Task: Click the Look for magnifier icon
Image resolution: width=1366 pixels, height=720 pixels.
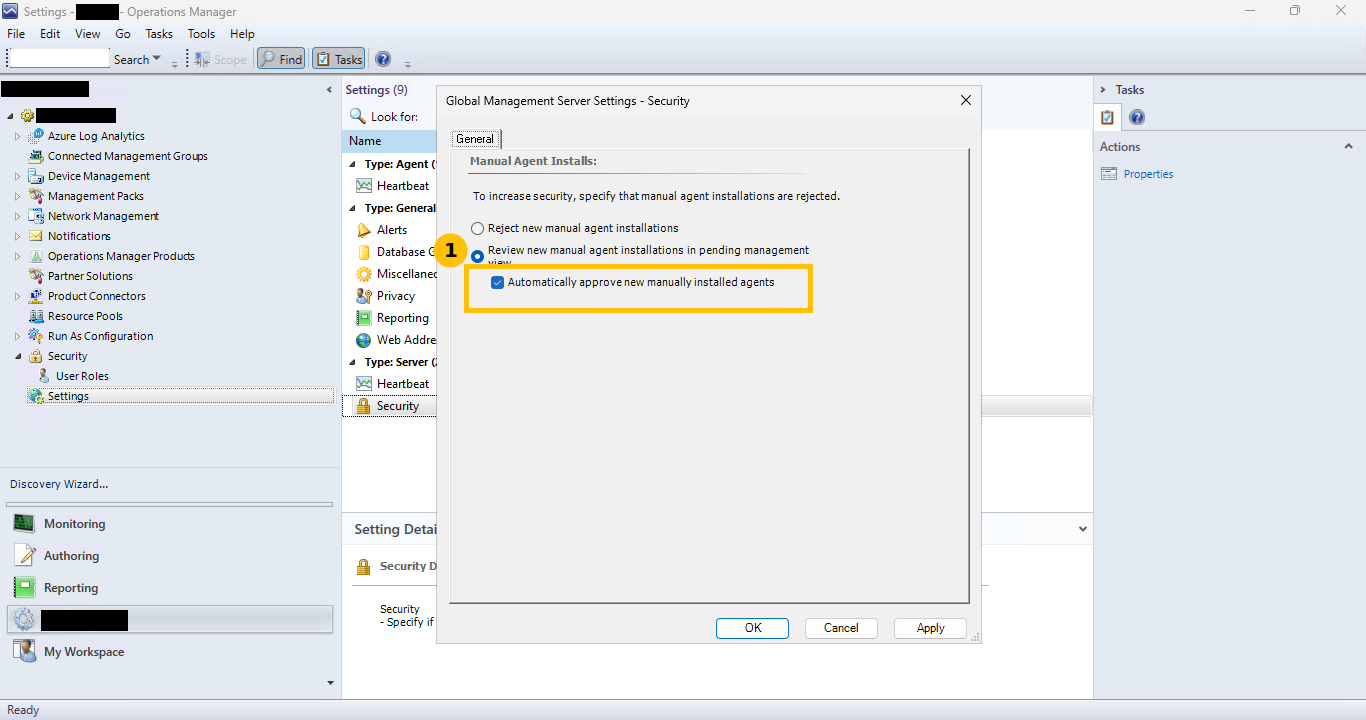Action: click(357, 116)
